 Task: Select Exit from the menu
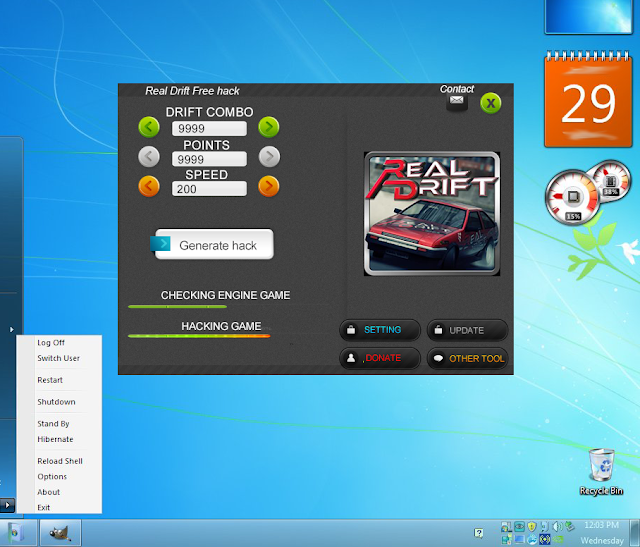click(43, 507)
